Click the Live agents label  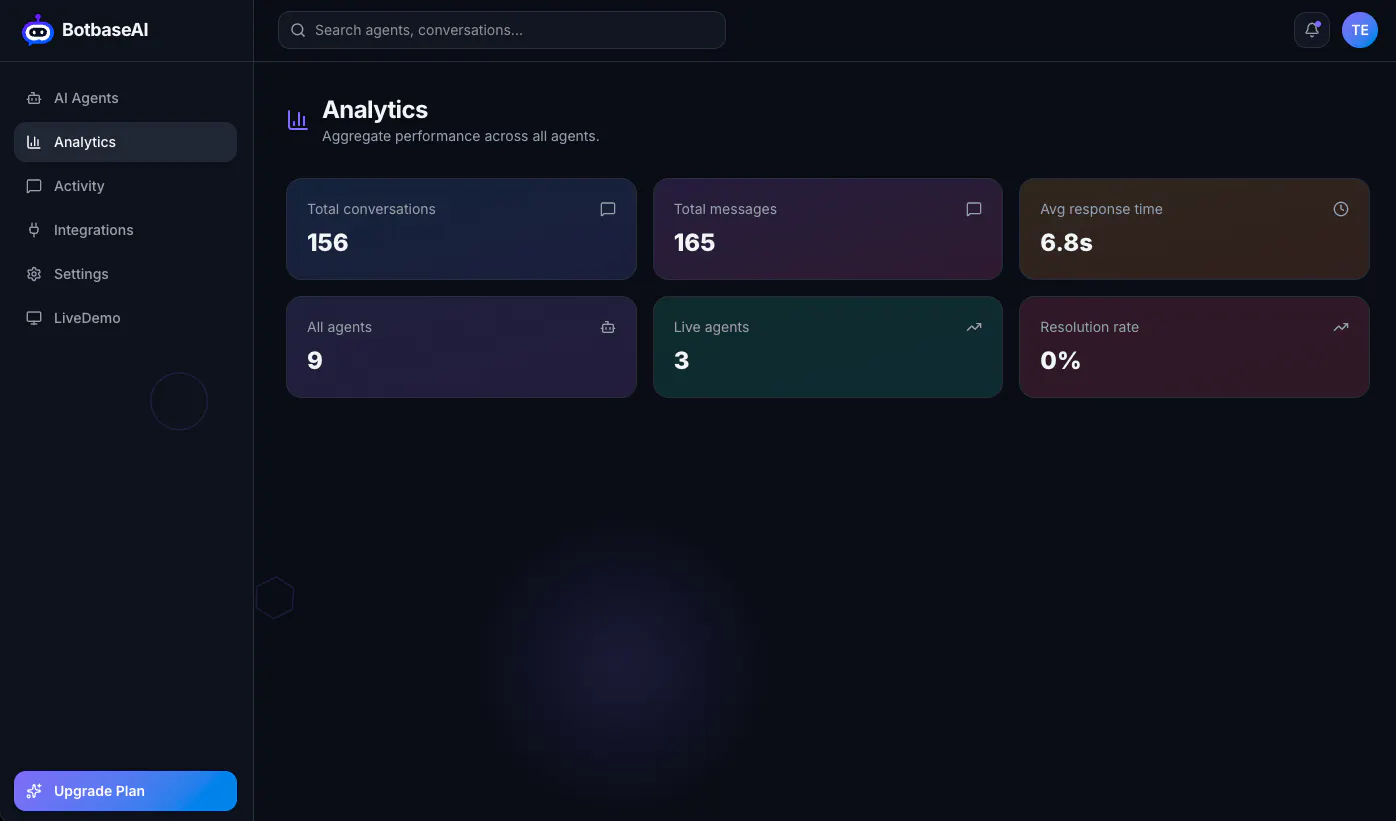(711, 327)
